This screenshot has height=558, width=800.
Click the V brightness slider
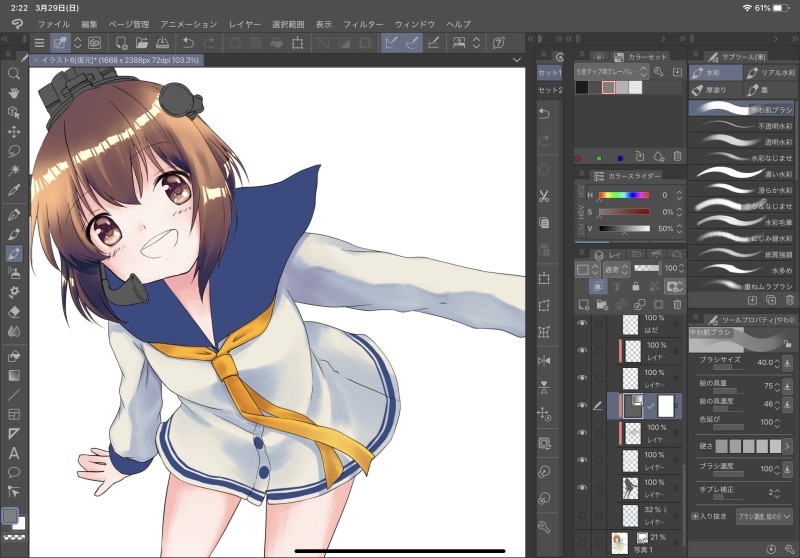(x=624, y=229)
